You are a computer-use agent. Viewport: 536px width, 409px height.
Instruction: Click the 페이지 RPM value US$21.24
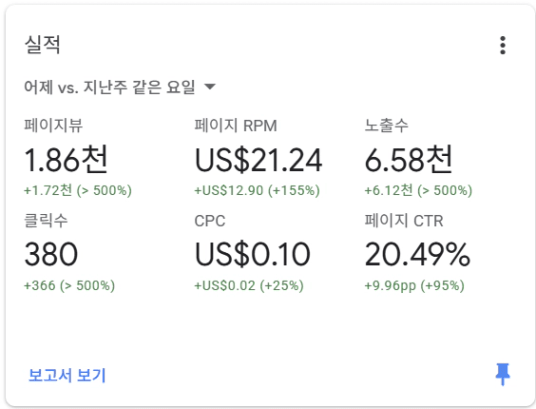coord(258,160)
